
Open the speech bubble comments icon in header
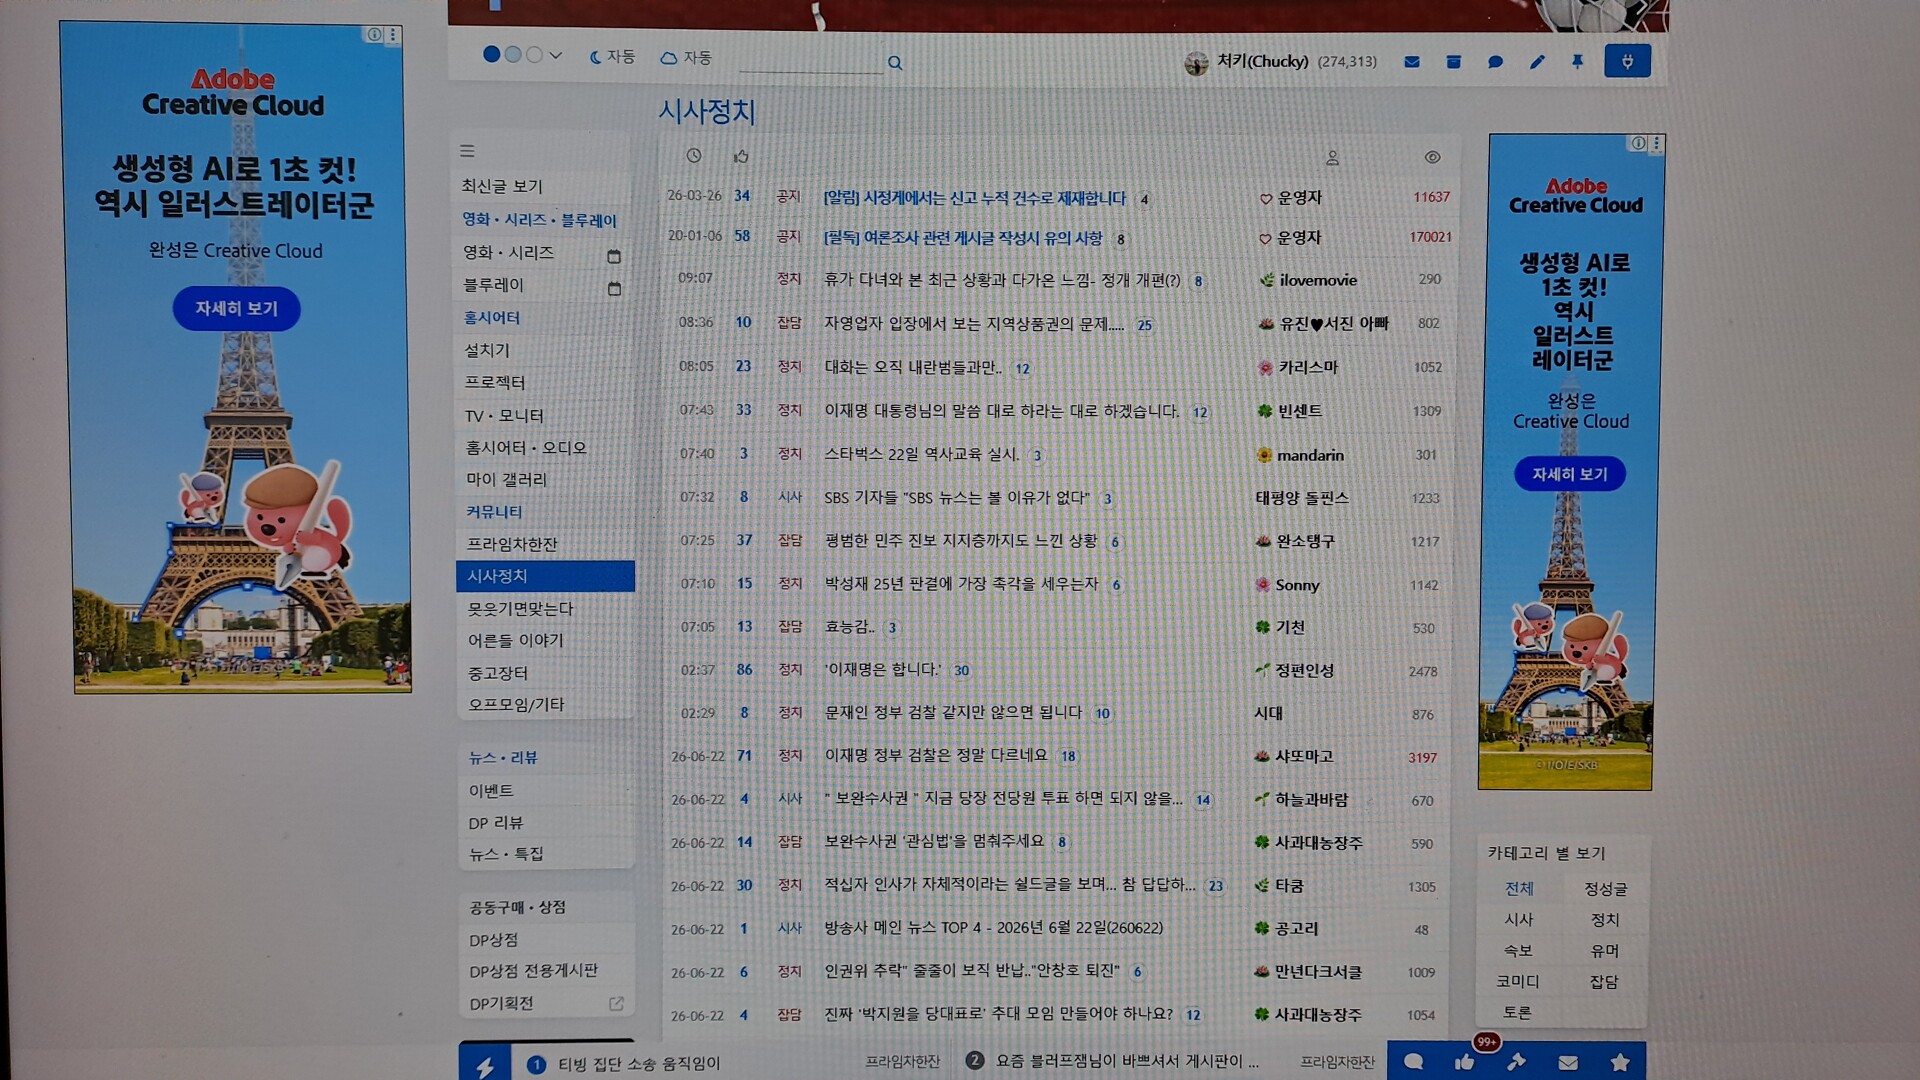point(1495,62)
